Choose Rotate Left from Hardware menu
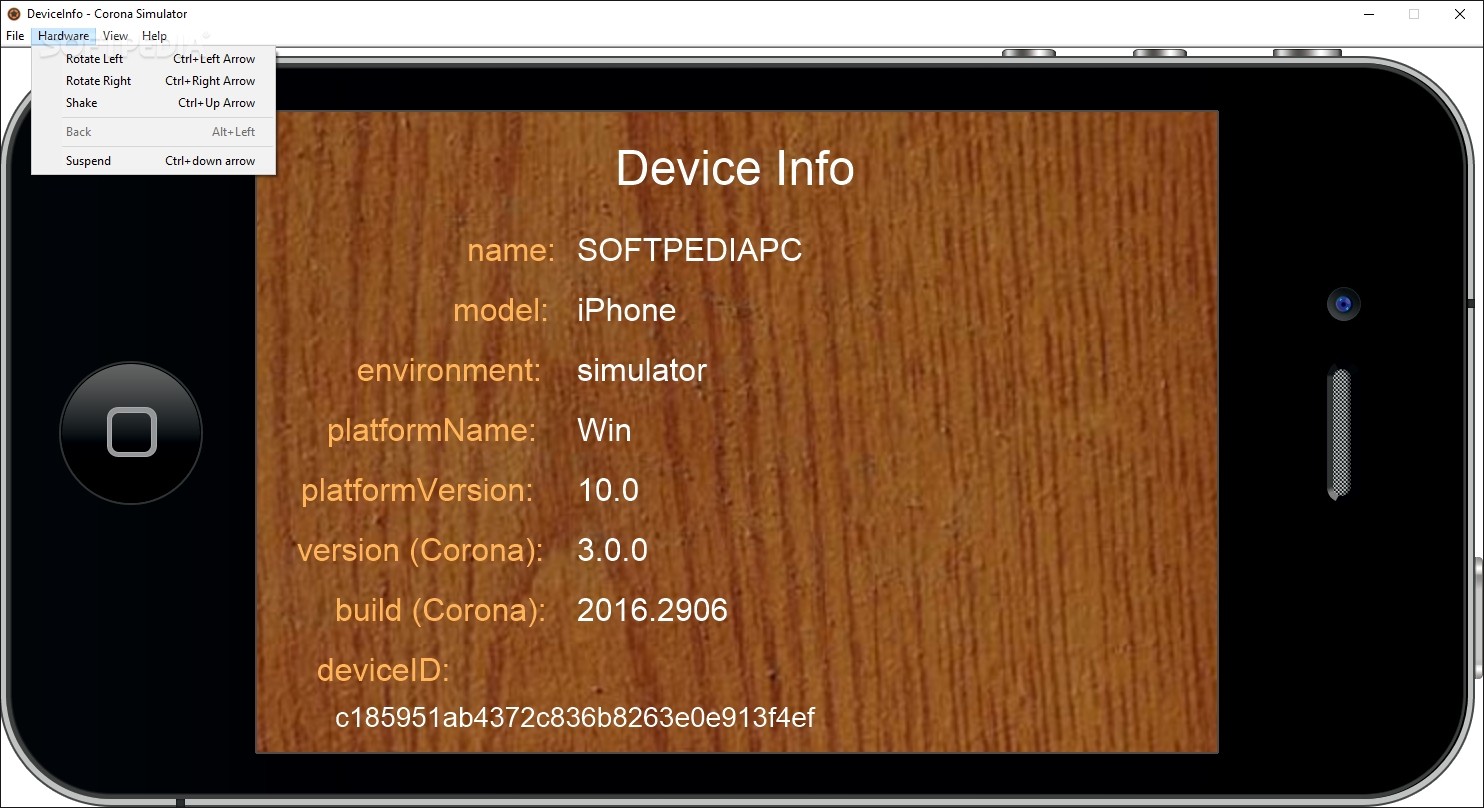The height and width of the screenshot is (808, 1484). (153, 59)
